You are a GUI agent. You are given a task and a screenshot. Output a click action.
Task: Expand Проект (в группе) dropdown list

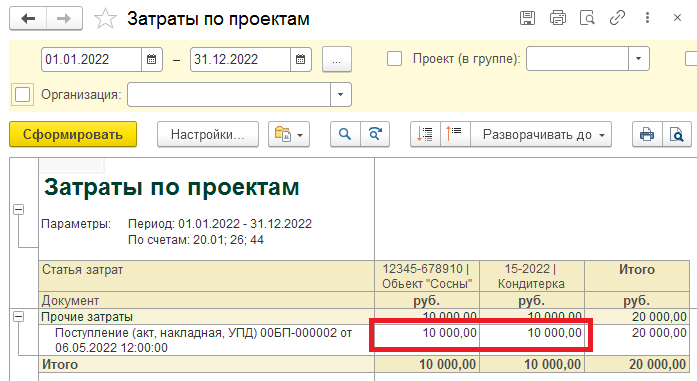tap(639, 59)
